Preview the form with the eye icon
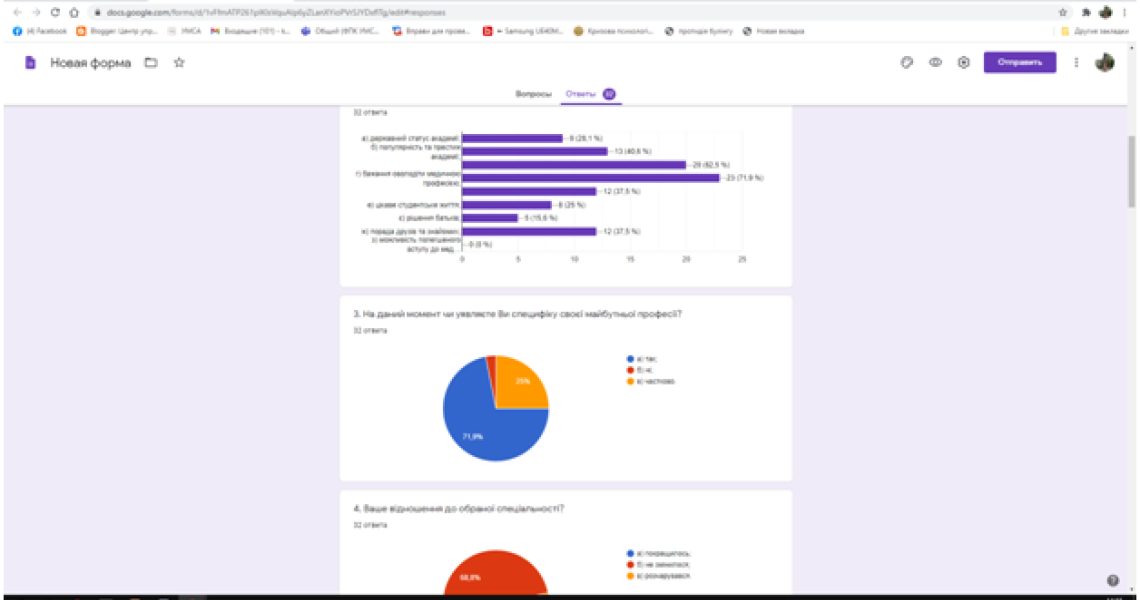 pos(935,63)
